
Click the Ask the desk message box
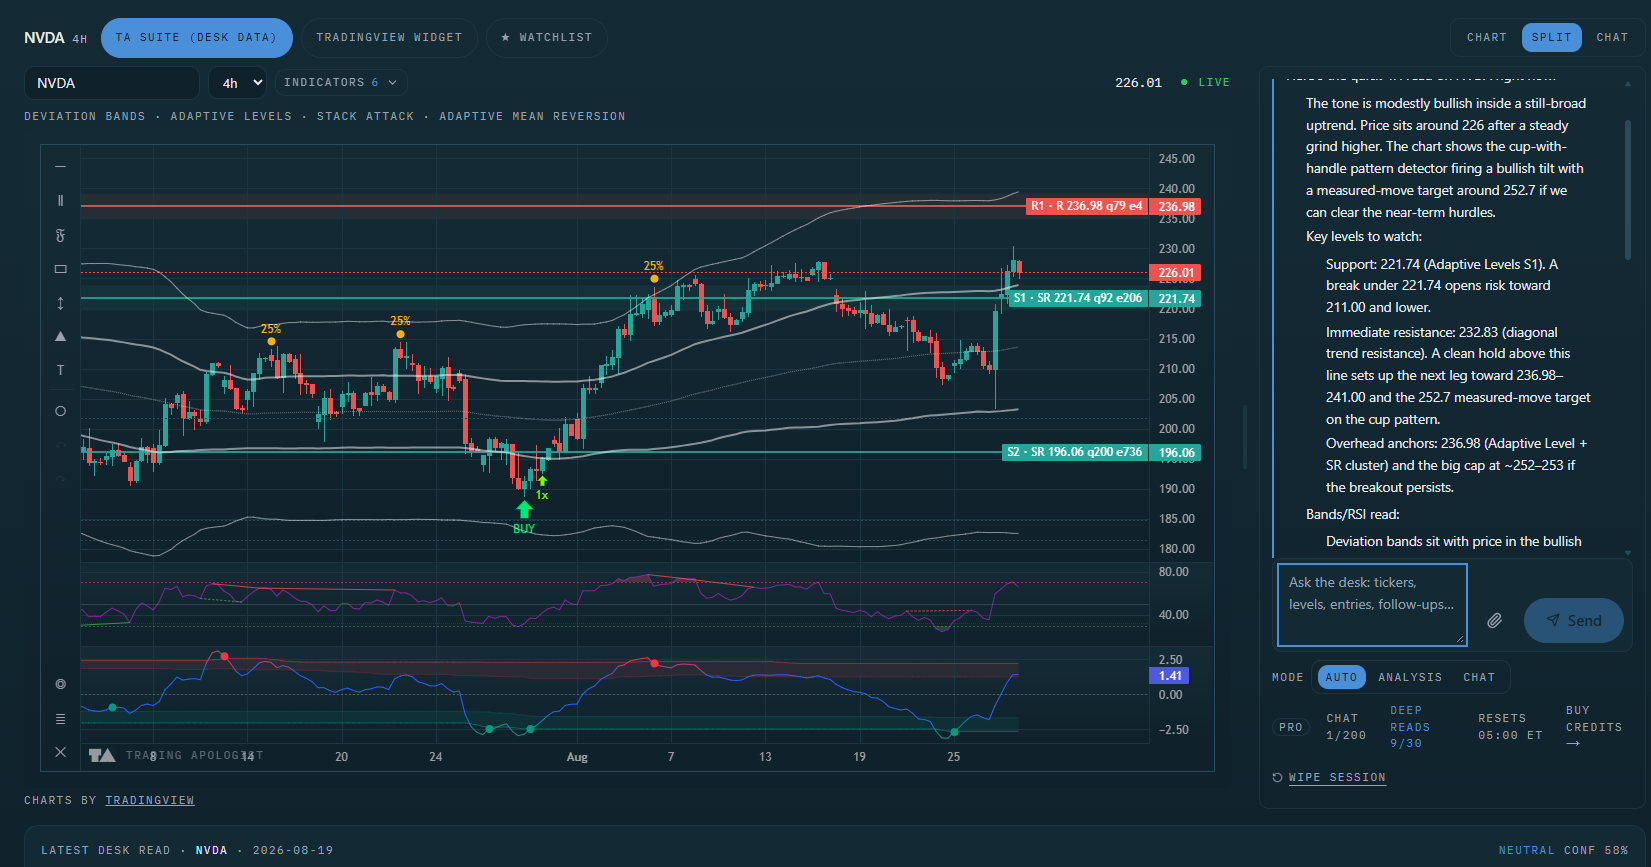pos(1372,605)
